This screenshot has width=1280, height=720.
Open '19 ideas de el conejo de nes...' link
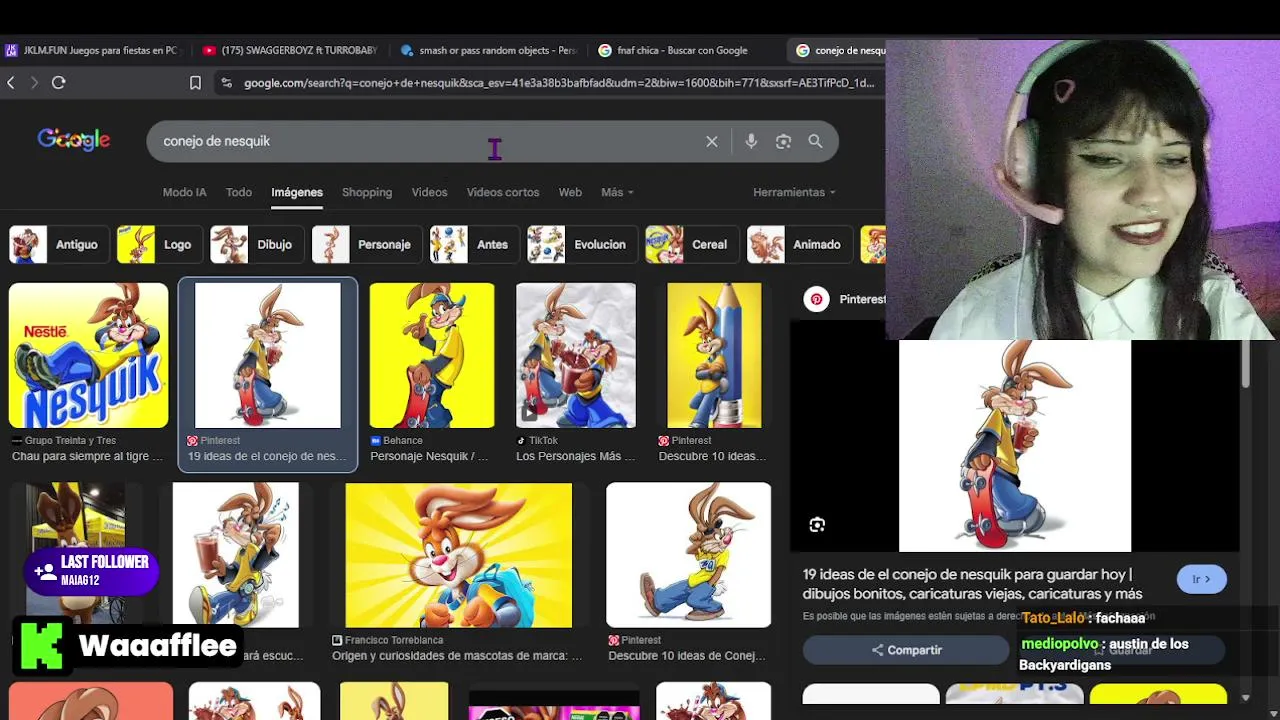[x=267, y=456]
